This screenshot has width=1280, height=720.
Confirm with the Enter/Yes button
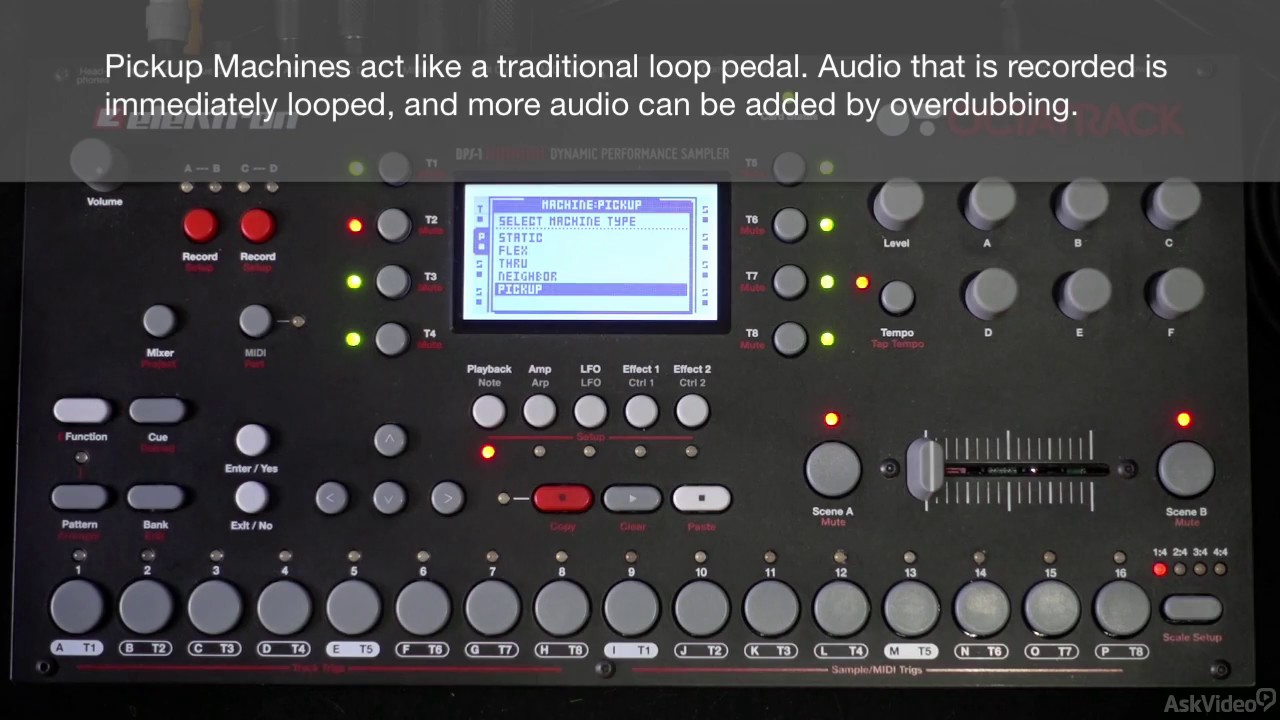coord(252,440)
